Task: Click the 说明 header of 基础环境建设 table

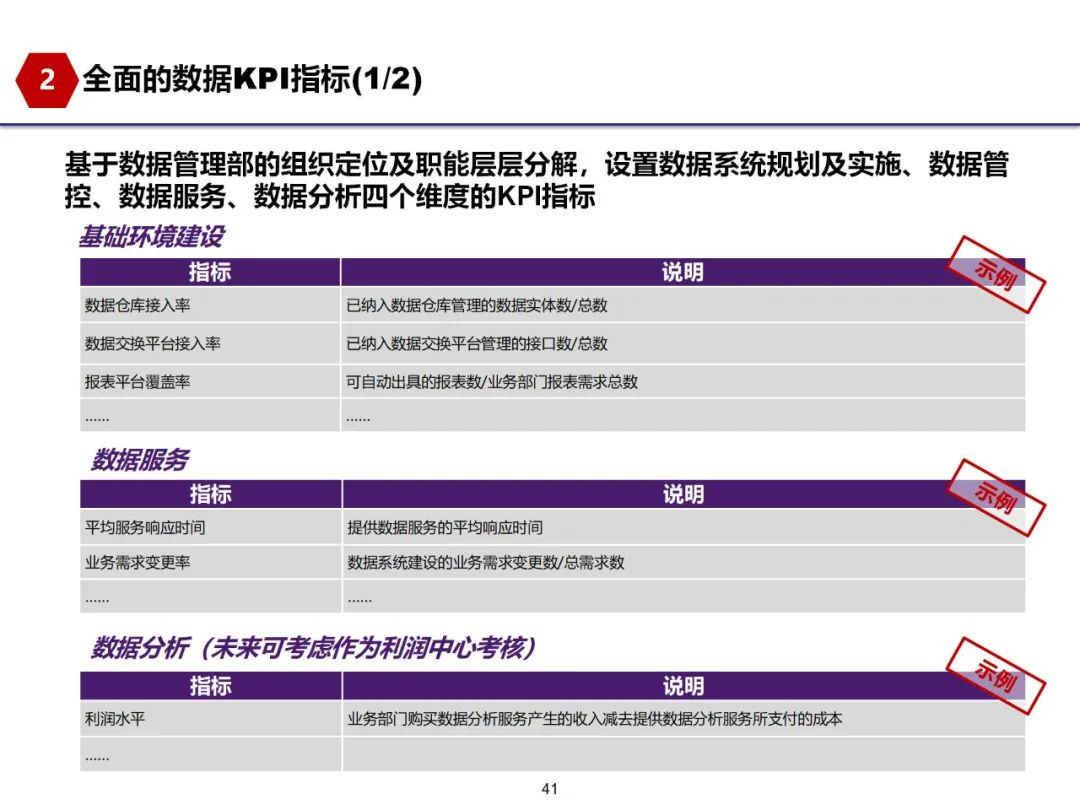Action: (x=683, y=272)
